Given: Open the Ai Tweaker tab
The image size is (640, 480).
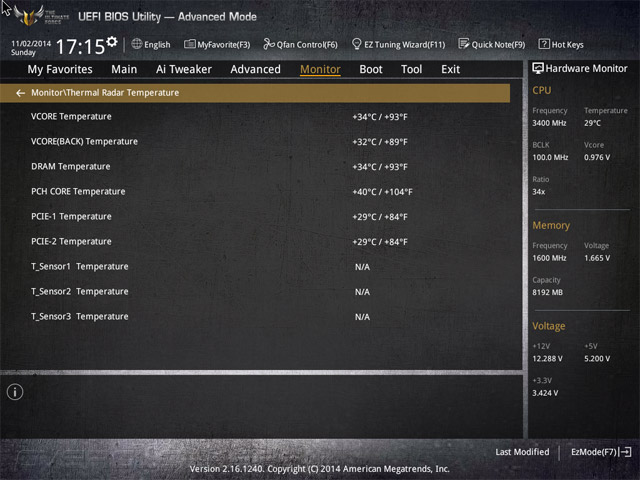Looking at the screenshot, I should pyautogui.click(x=184, y=69).
